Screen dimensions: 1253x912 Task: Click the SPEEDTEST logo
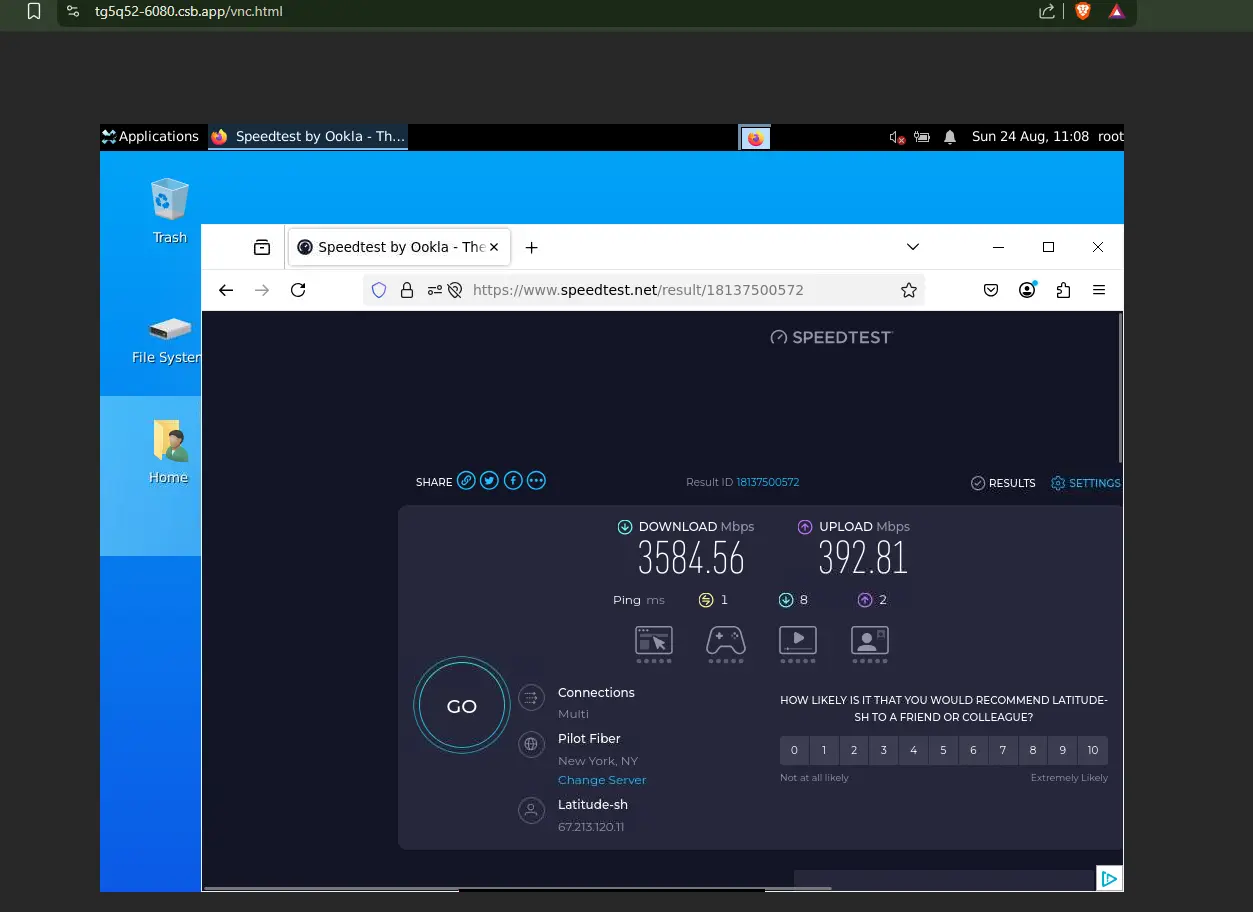coord(831,337)
